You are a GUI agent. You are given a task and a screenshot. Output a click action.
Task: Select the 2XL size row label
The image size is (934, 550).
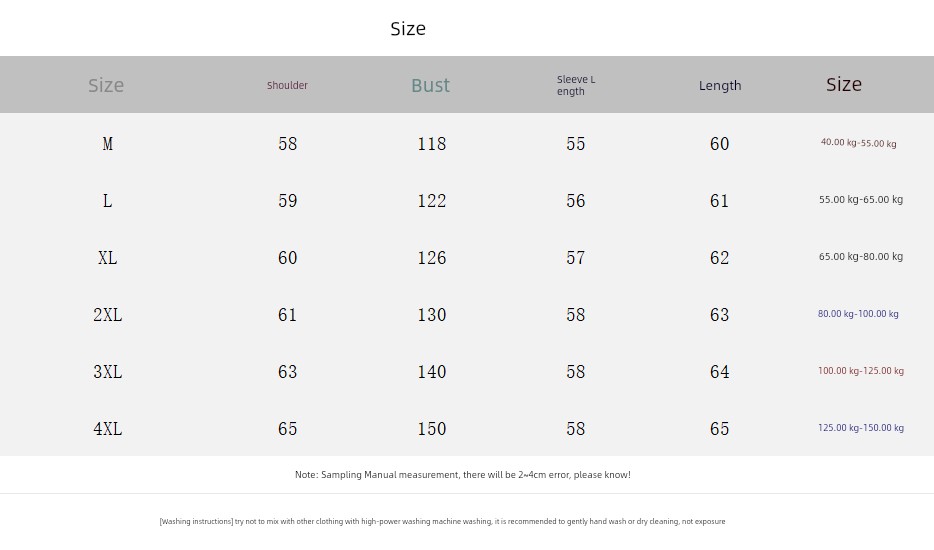[x=107, y=315]
